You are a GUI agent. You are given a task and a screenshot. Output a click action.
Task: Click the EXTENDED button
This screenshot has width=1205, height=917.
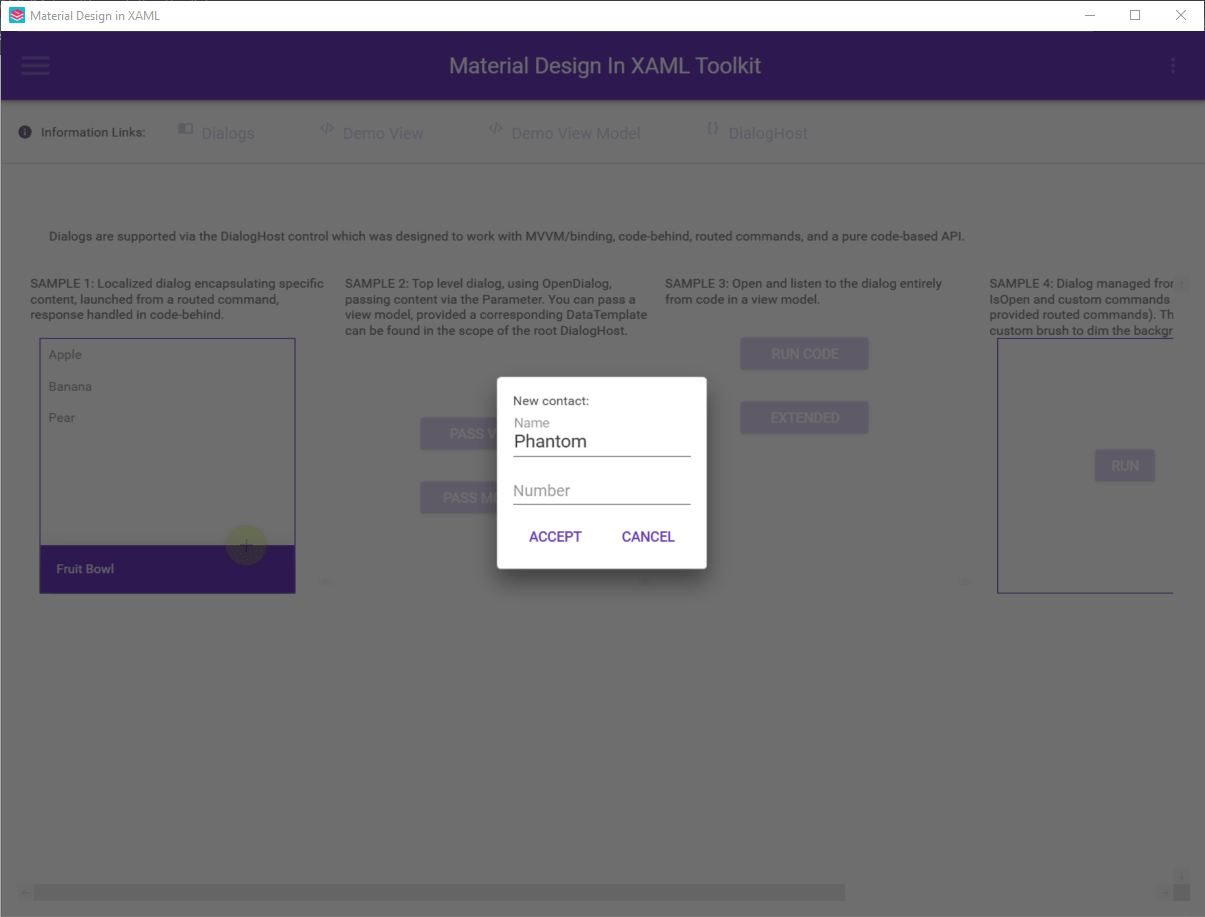click(804, 418)
